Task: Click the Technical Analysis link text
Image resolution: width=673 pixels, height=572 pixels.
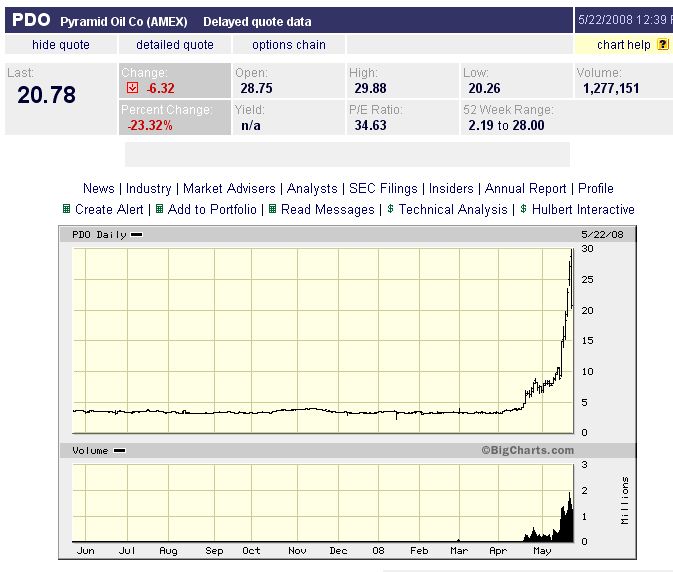Action: pyautogui.click(x=453, y=209)
